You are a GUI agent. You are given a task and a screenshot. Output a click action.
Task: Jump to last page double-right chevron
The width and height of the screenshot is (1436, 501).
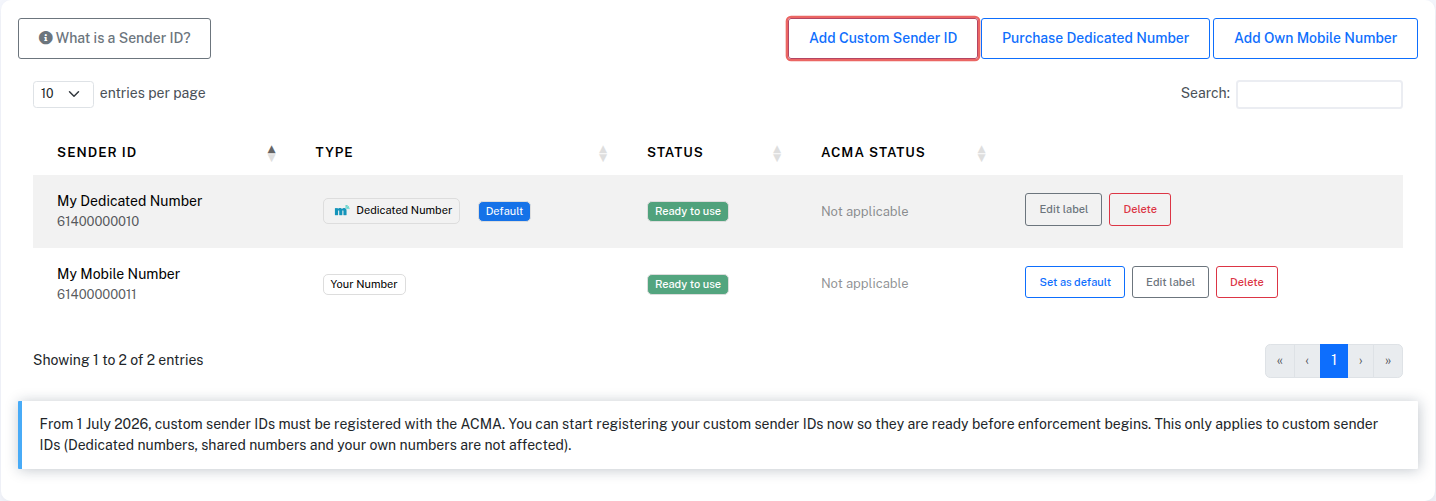tap(1388, 361)
